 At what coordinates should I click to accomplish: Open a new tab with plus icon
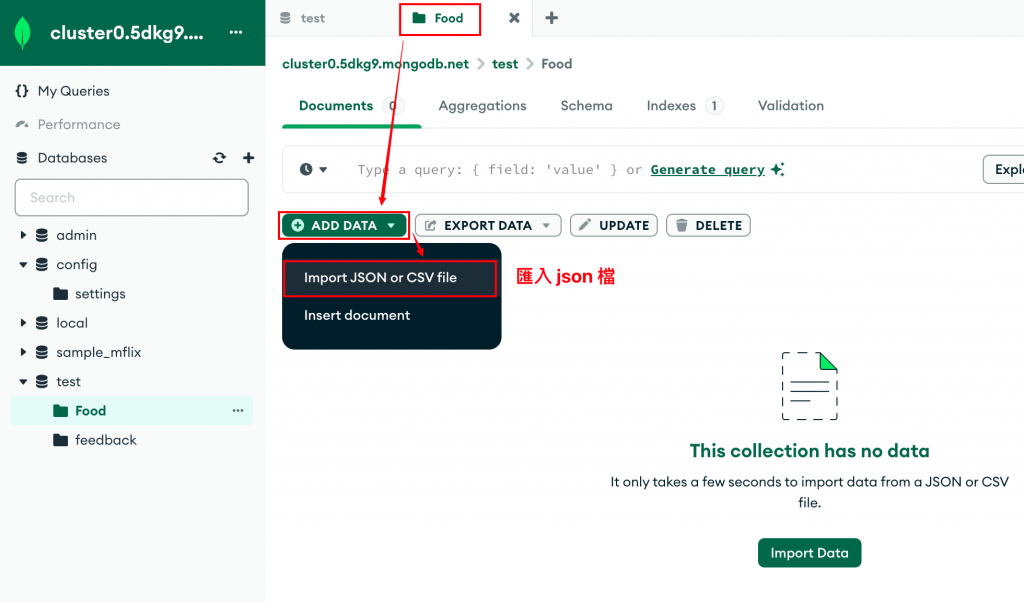tap(552, 18)
